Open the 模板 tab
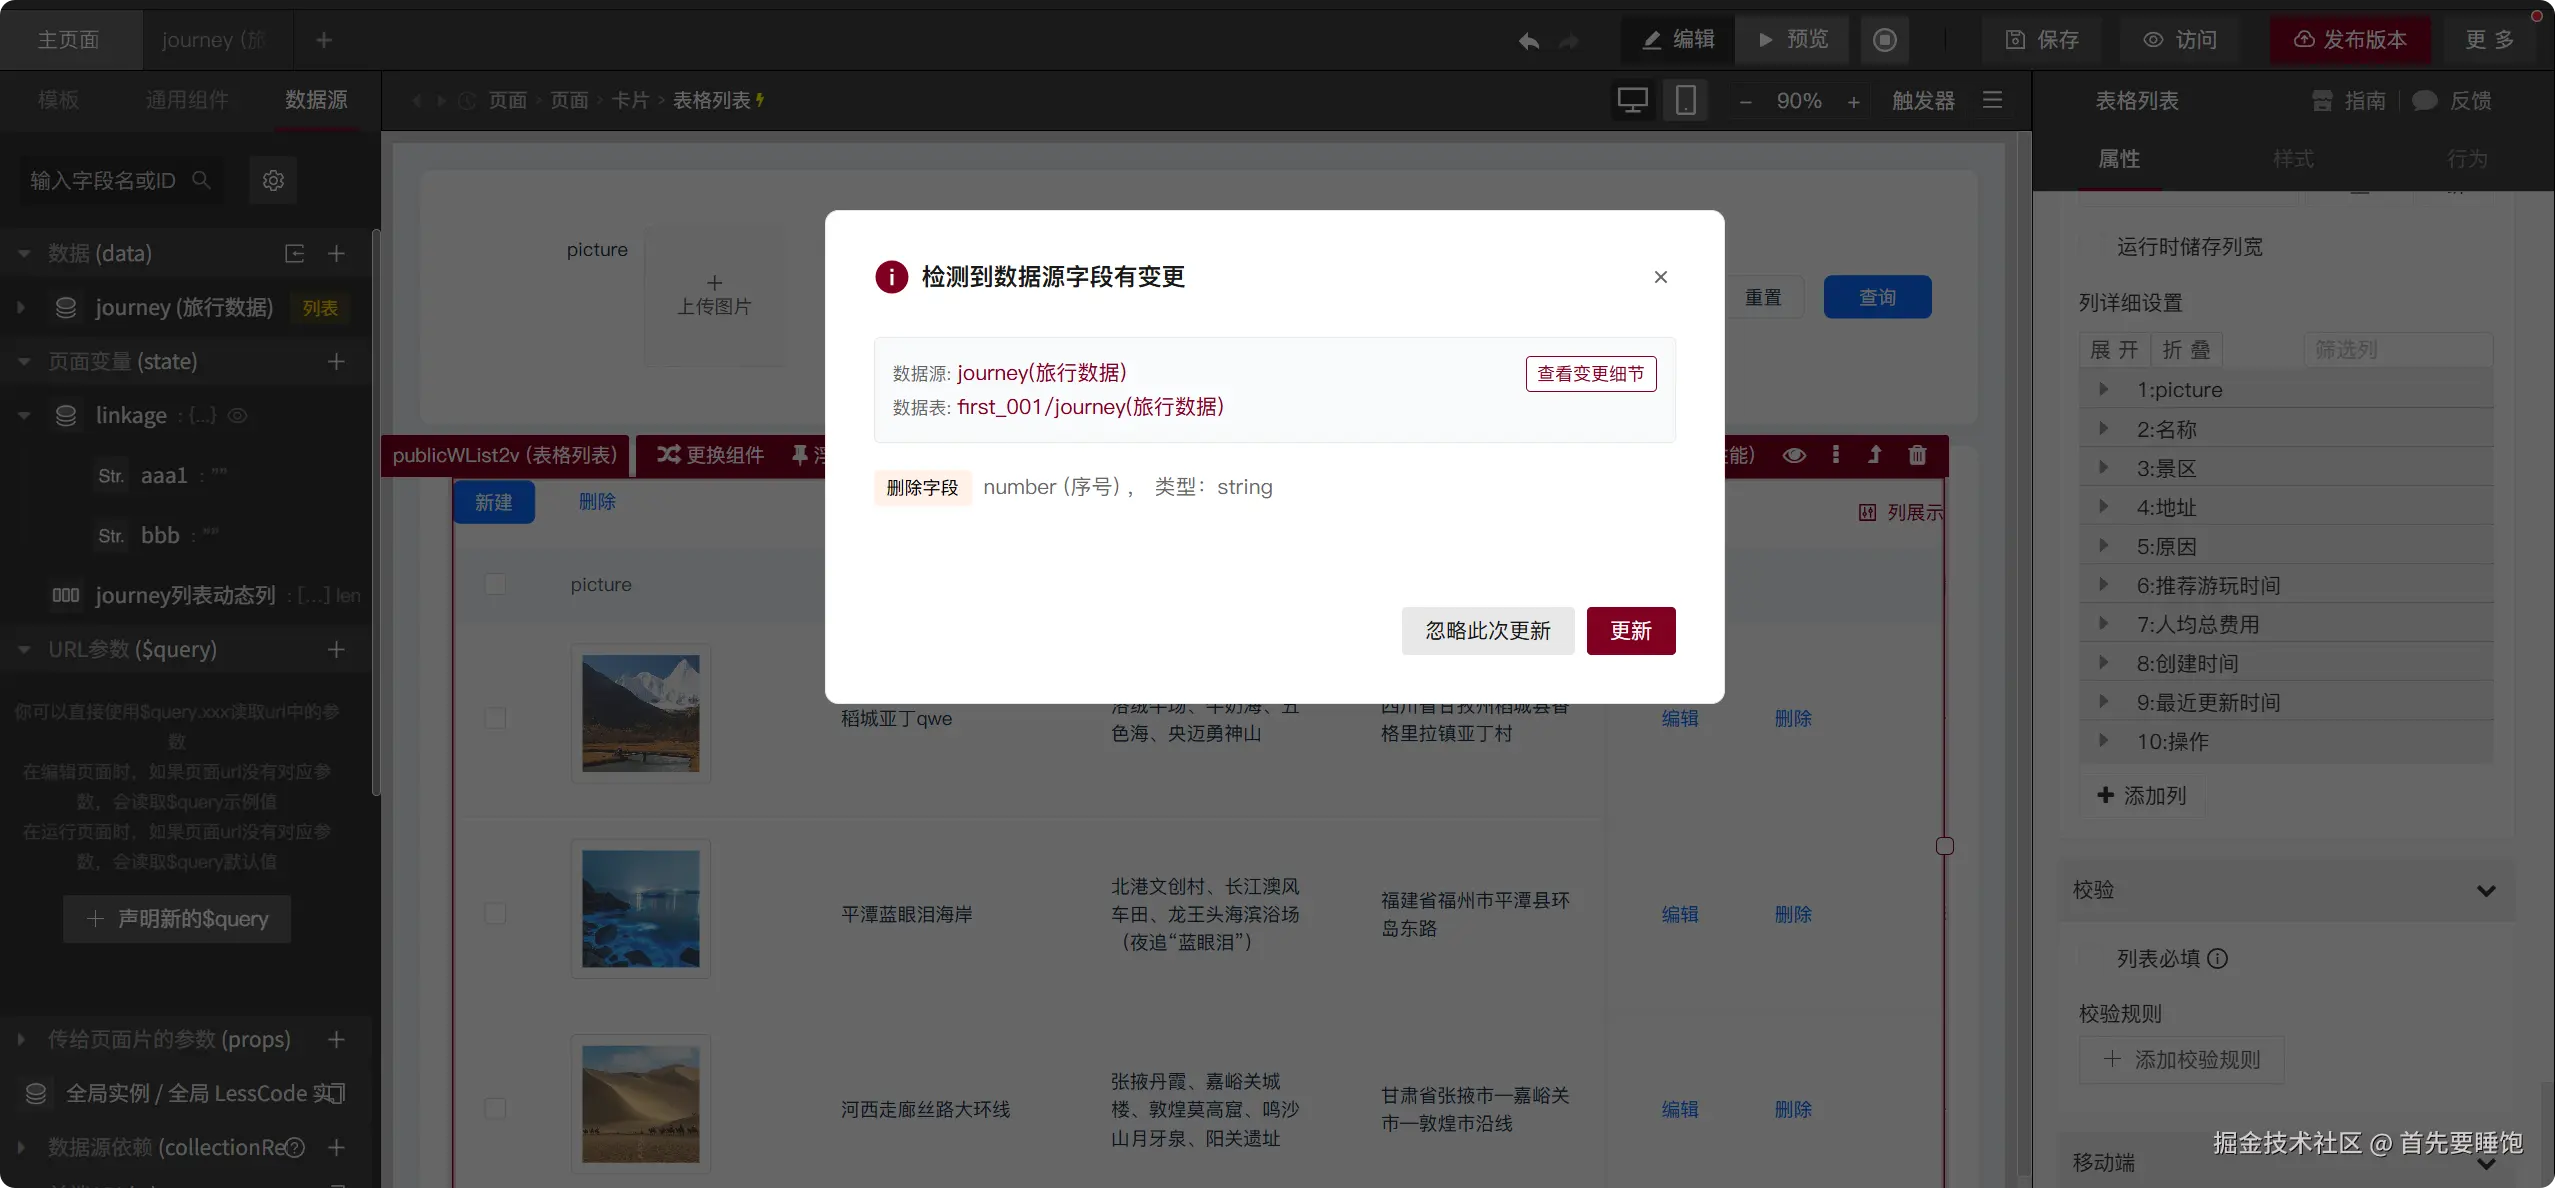This screenshot has height=1188, width=2555. pyautogui.click(x=58, y=100)
